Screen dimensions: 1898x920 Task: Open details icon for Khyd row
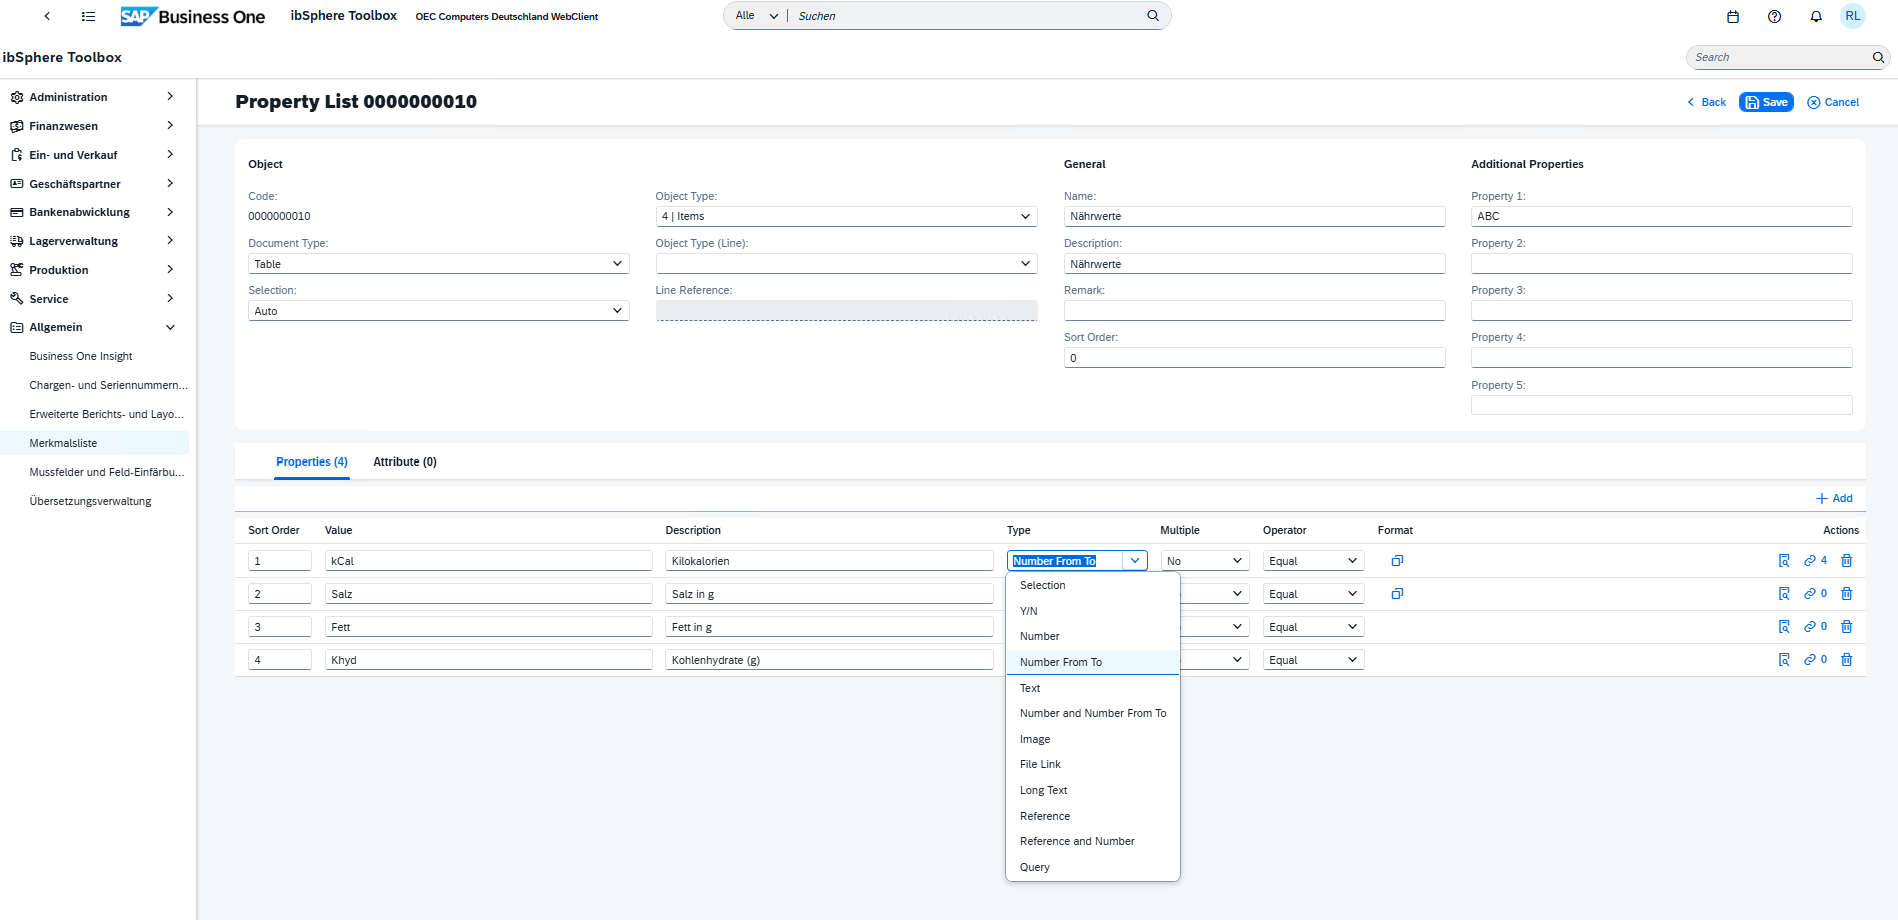(x=1784, y=660)
